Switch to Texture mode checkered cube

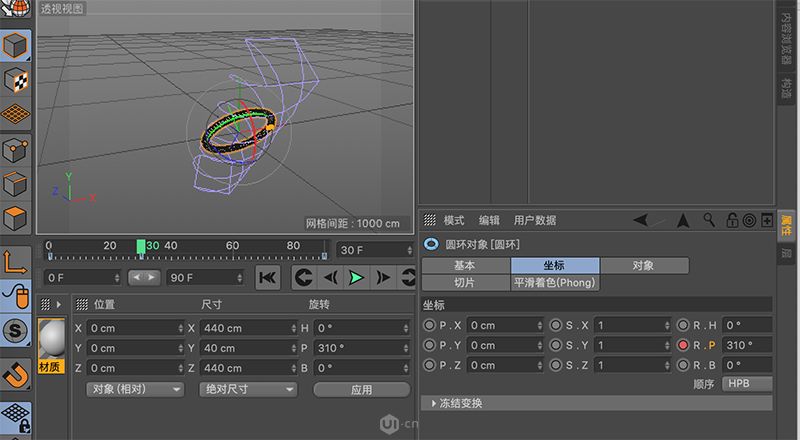point(16,79)
